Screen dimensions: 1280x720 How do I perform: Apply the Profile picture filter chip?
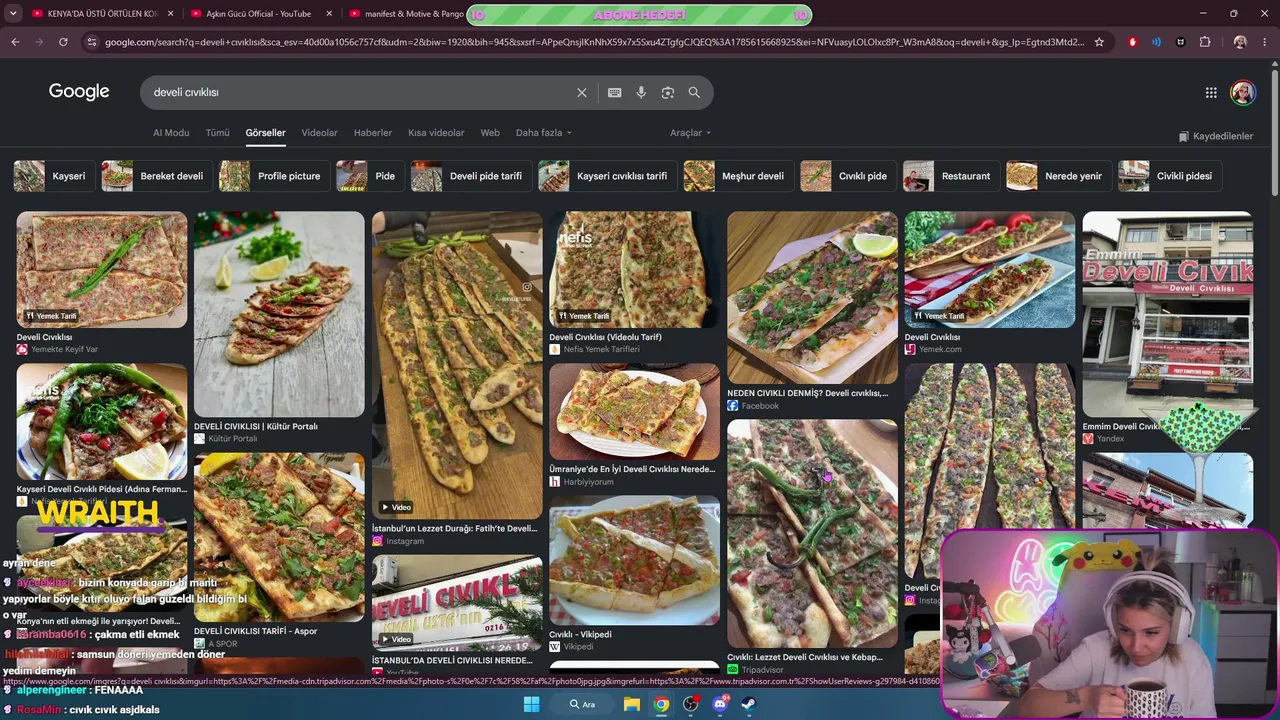274,176
